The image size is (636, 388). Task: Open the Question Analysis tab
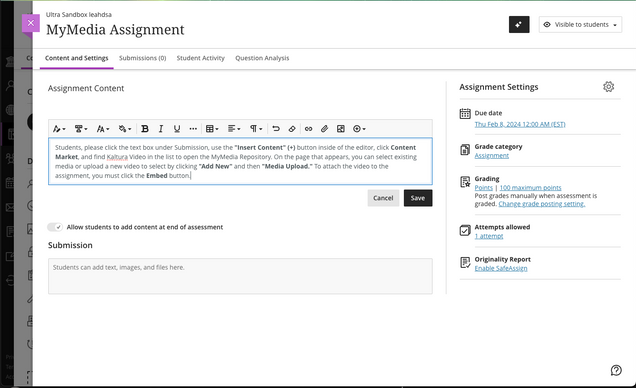262,58
